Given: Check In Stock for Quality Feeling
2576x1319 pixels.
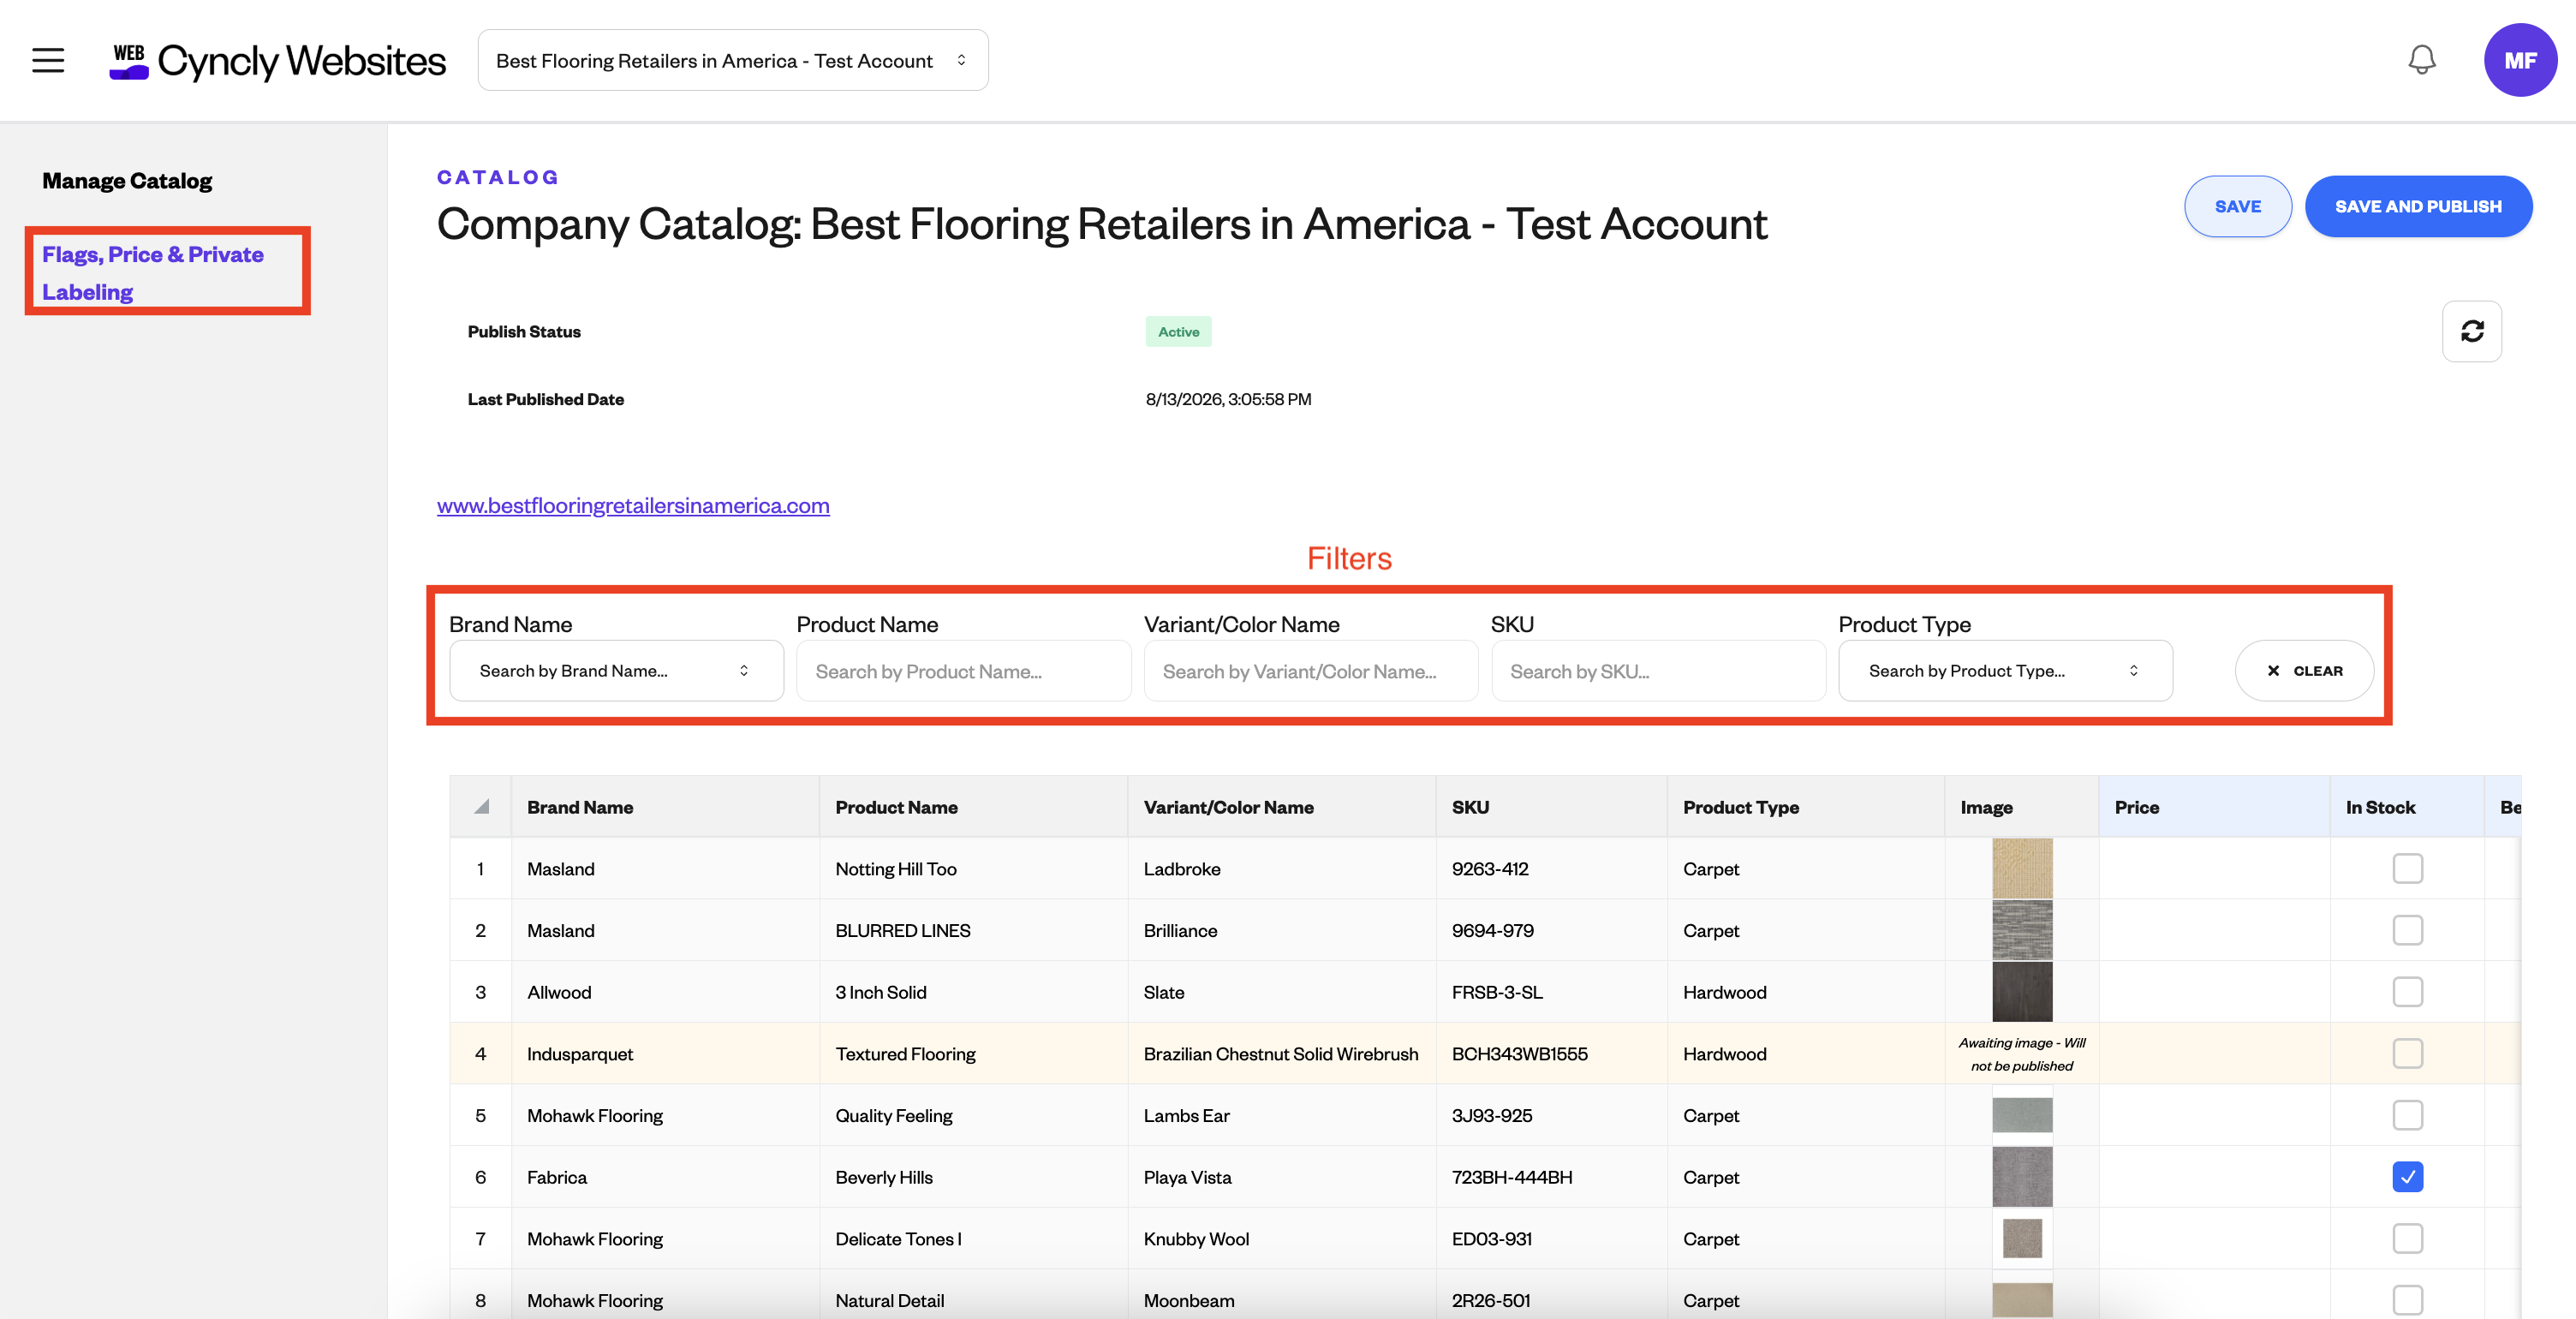Looking at the screenshot, I should (x=2407, y=1115).
